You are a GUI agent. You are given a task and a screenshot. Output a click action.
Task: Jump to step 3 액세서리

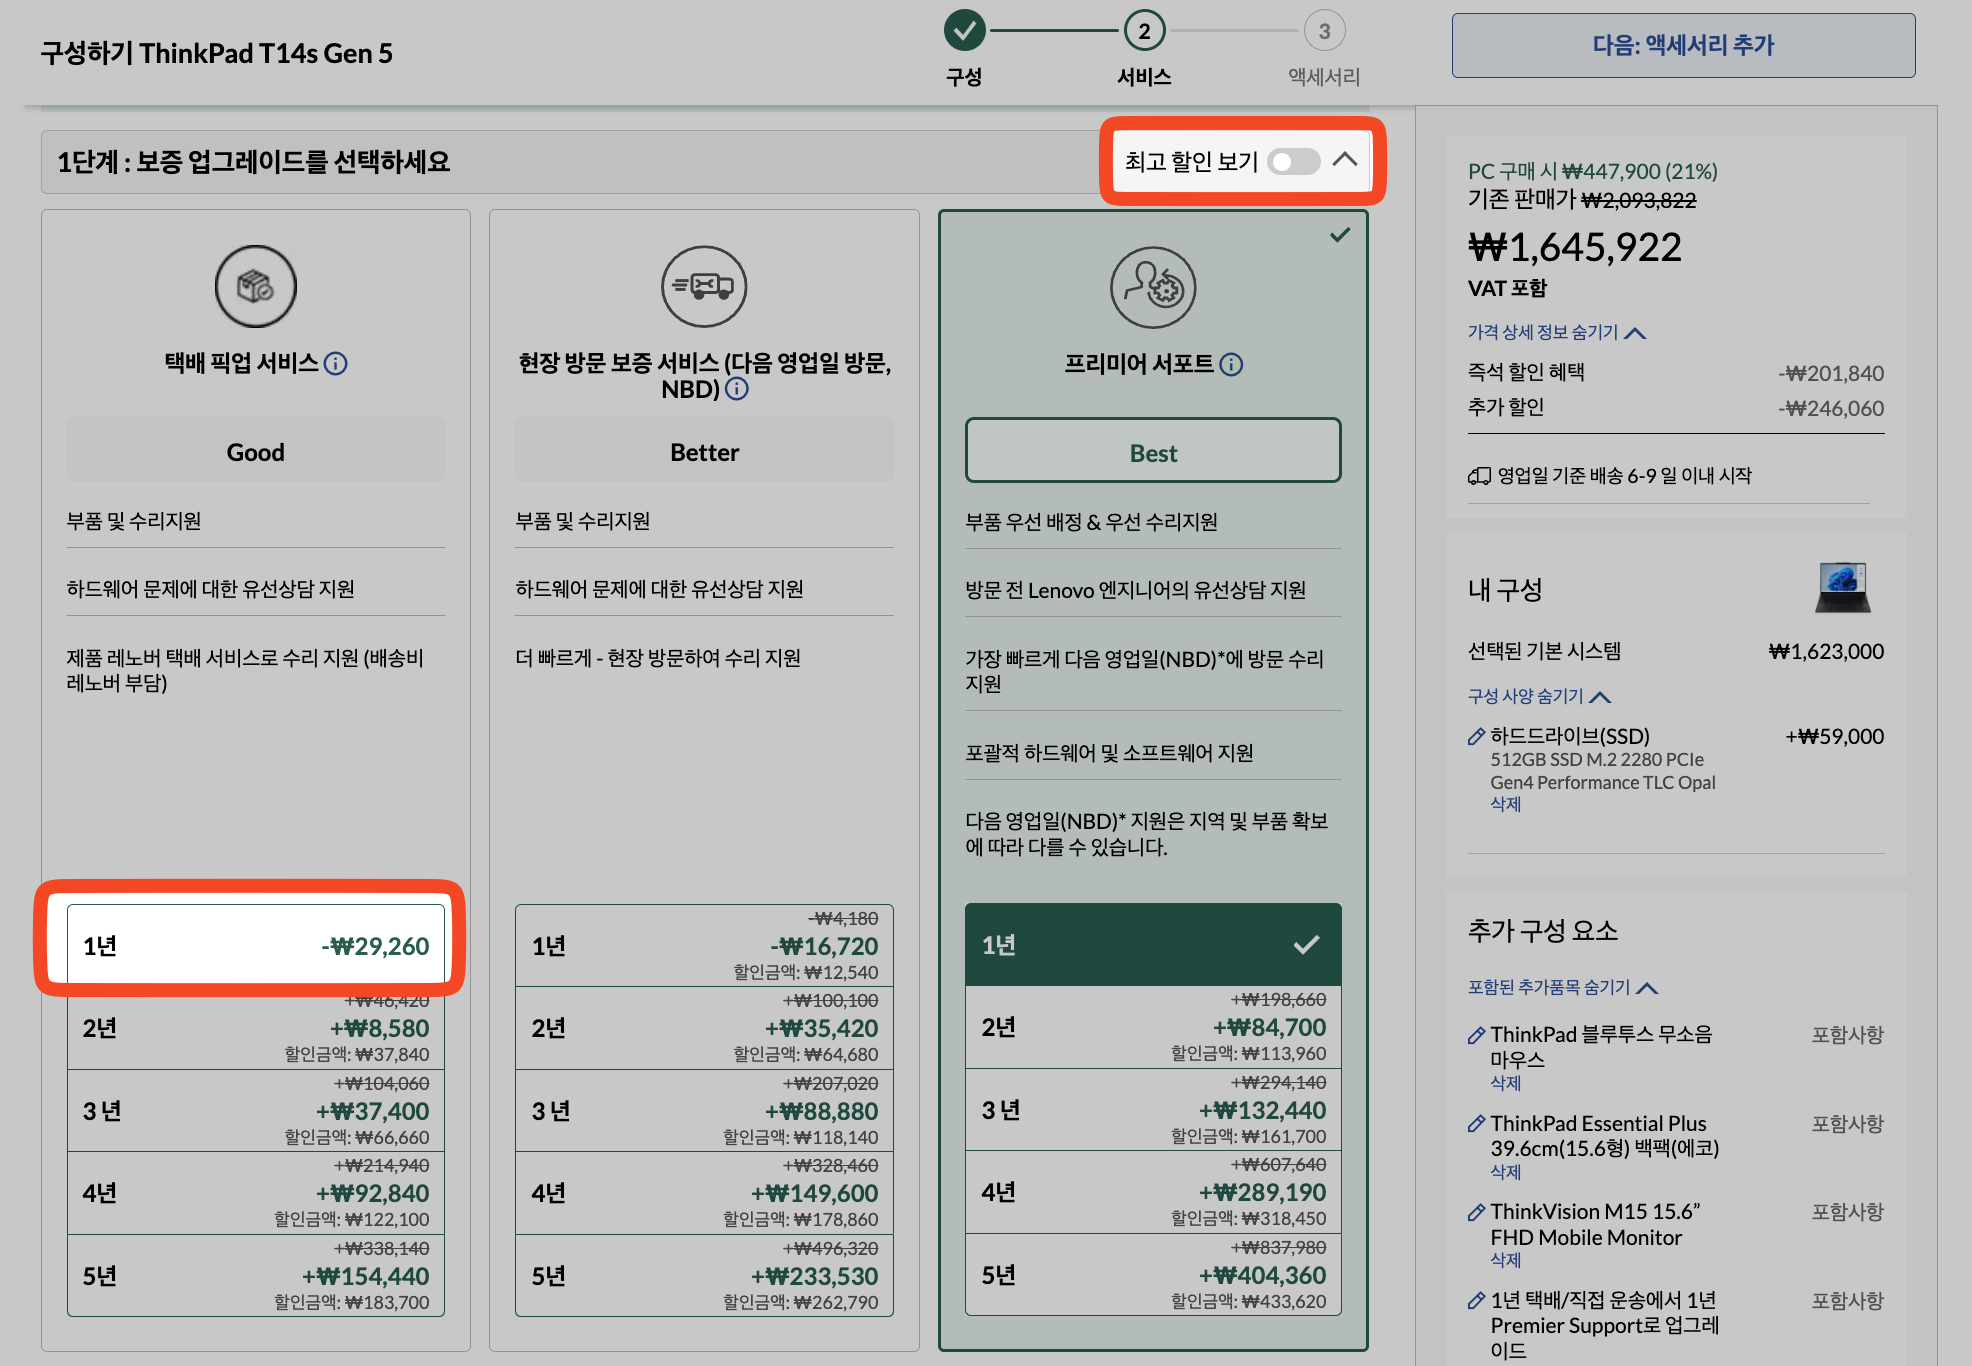pyautogui.click(x=1324, y=31)
